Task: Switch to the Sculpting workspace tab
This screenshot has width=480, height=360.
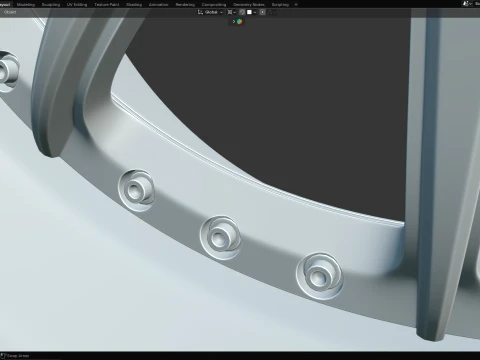Action: click(x=51, y=5)
